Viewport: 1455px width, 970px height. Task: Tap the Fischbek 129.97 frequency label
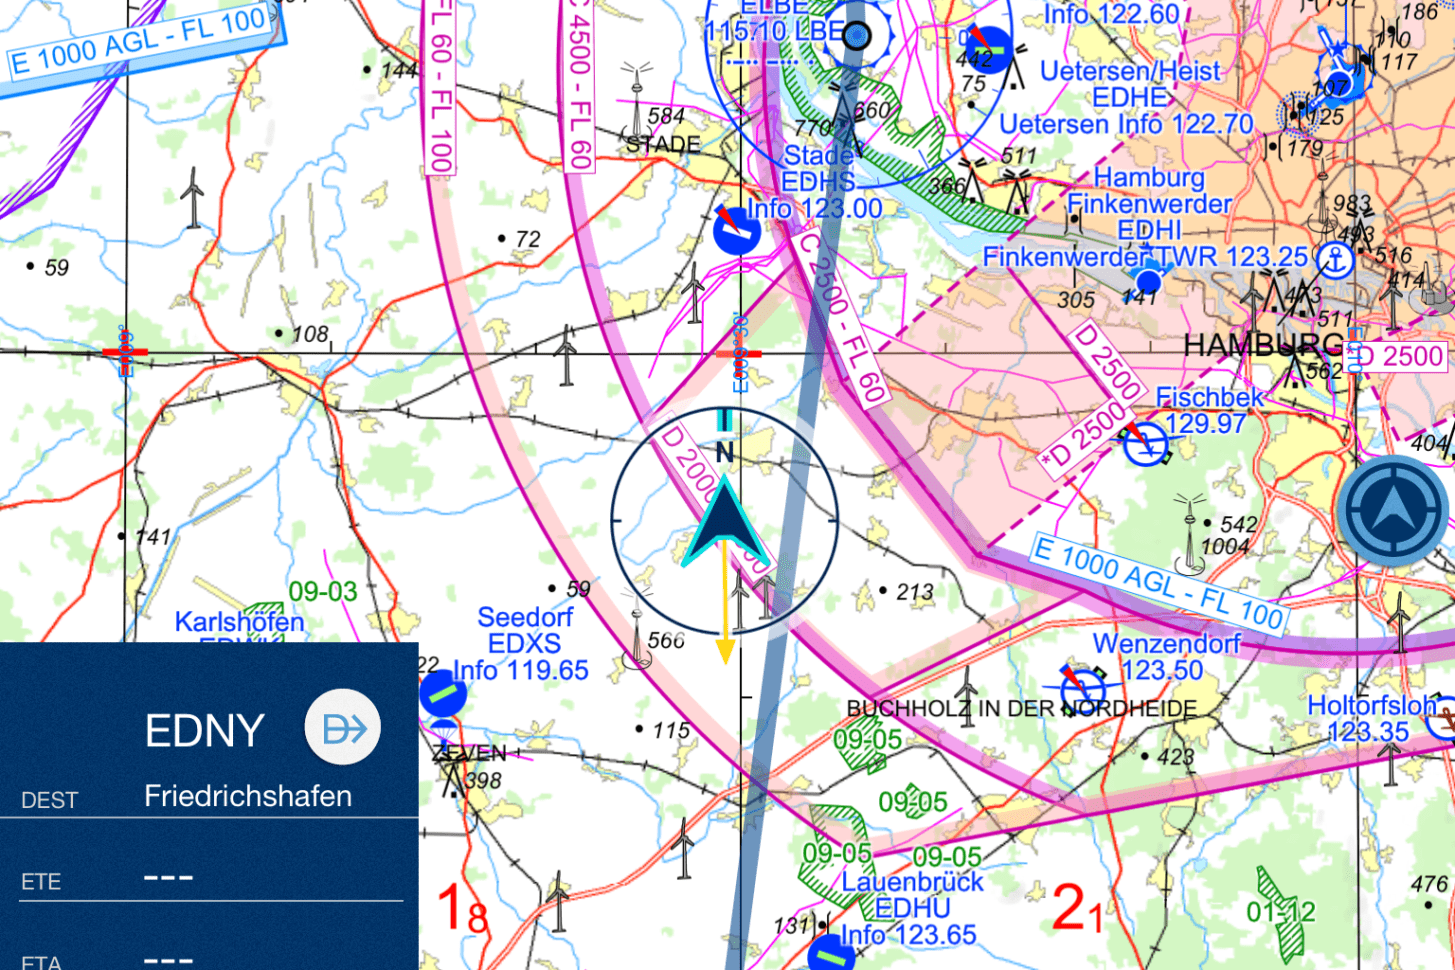[x=1206, y=423]
